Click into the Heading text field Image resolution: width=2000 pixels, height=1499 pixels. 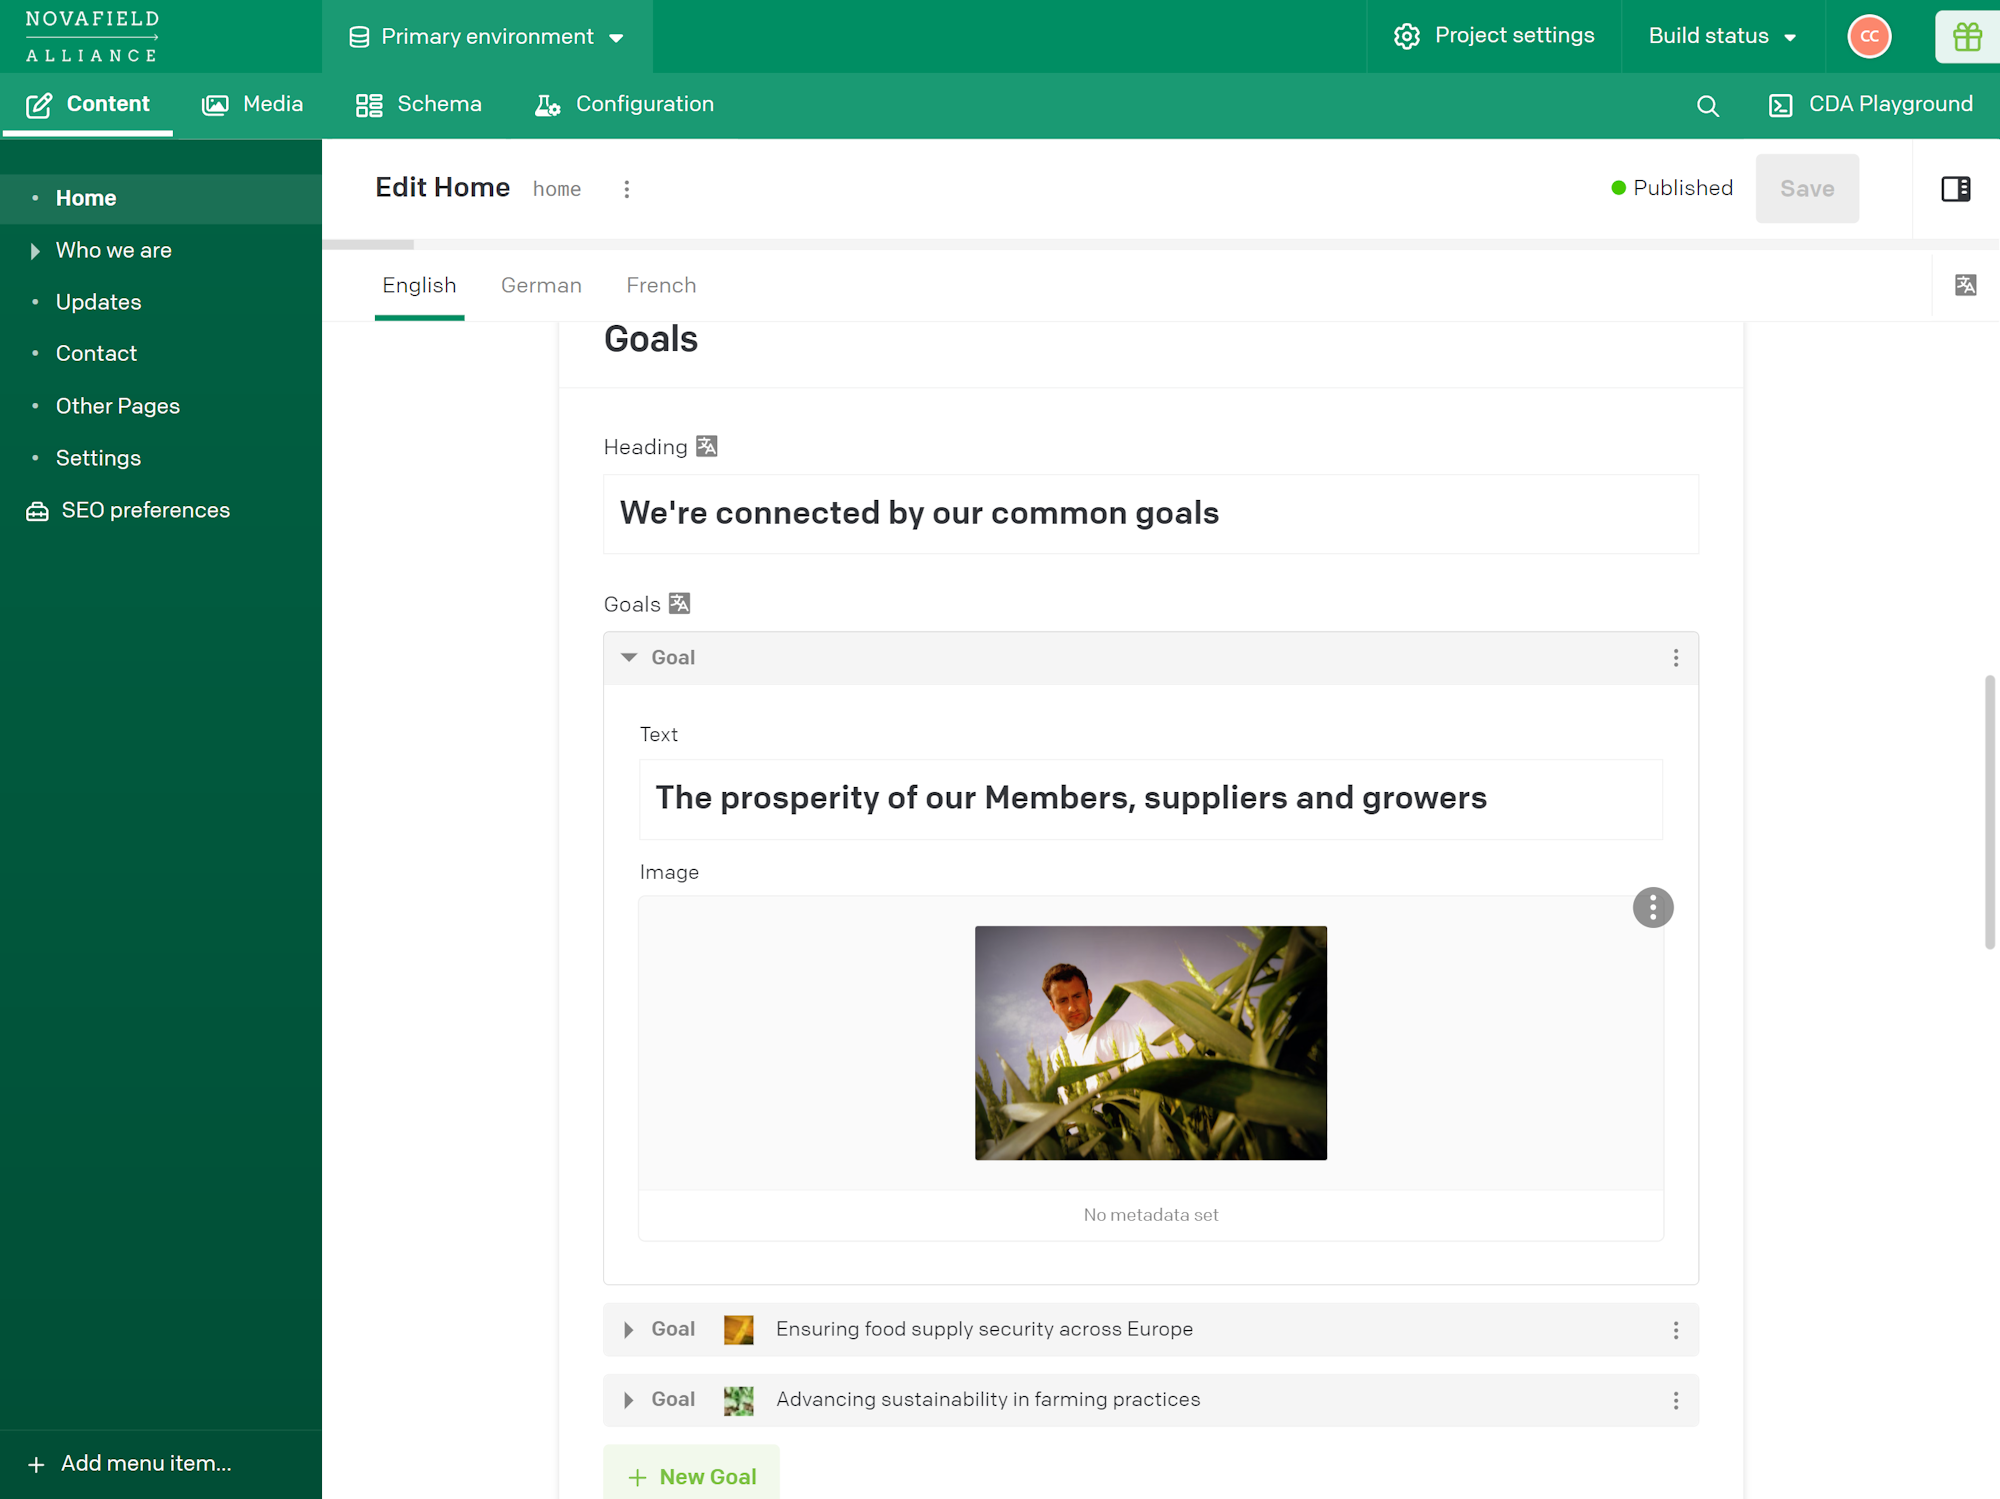1150,514
